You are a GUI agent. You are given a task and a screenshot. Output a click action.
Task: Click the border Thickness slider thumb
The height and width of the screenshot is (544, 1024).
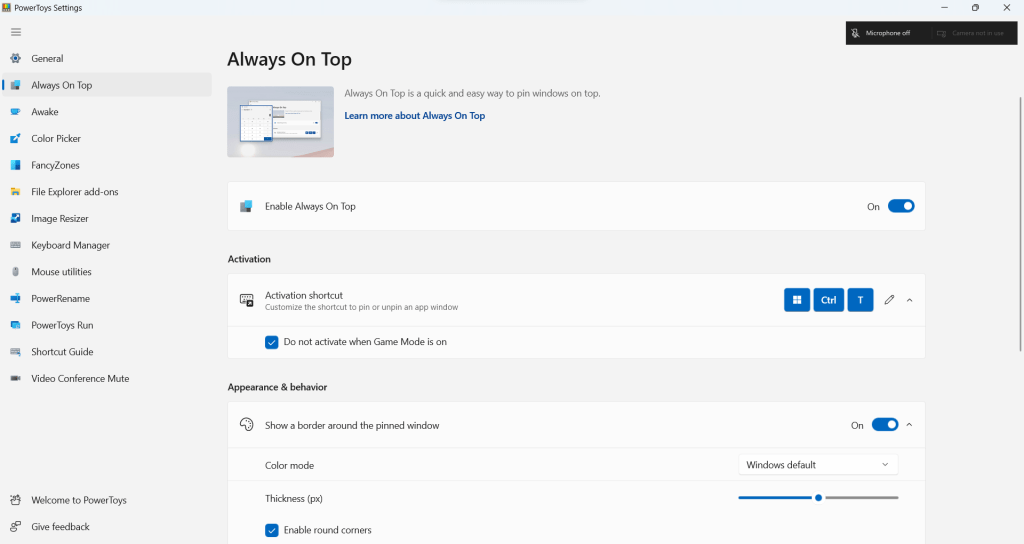tap(818, 498)
